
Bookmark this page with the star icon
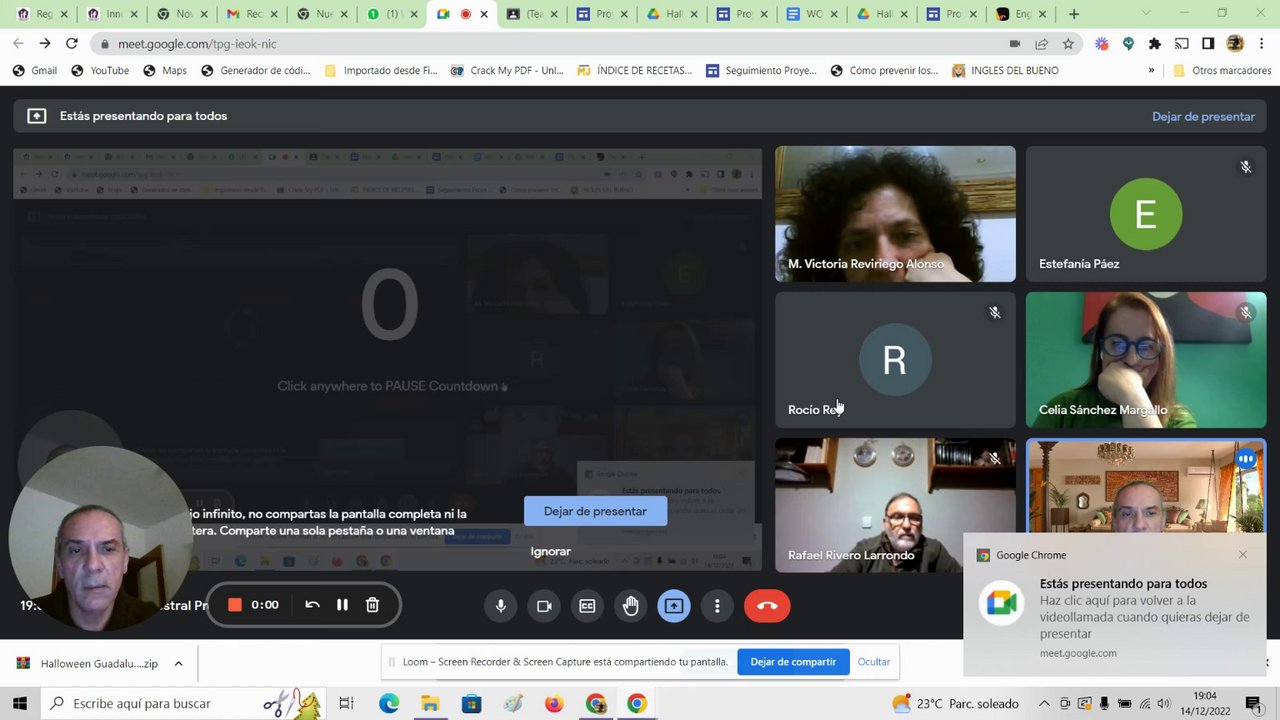coord(1068,44)
